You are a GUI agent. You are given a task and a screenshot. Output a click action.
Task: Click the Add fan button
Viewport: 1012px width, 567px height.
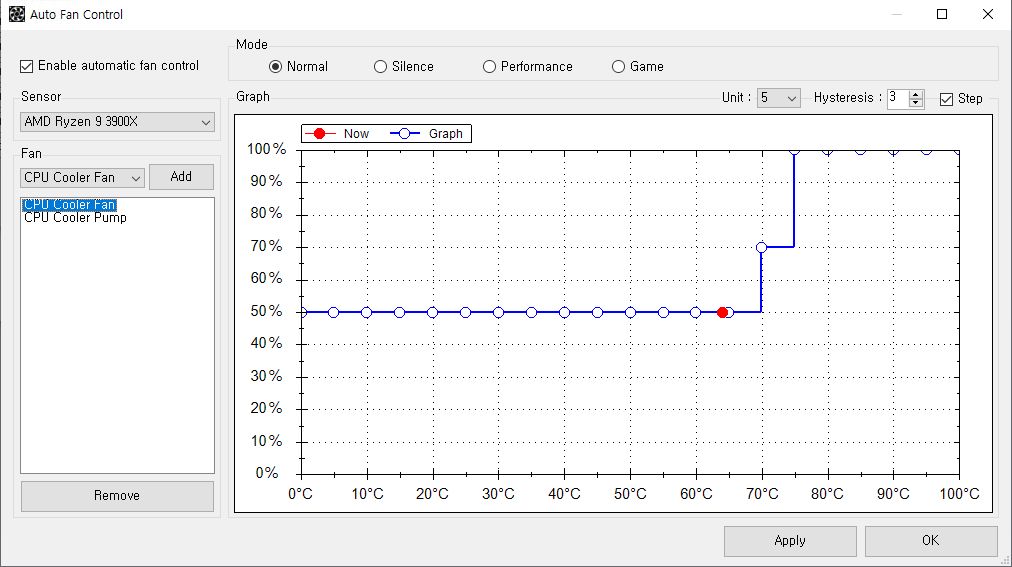click(181, 177)
